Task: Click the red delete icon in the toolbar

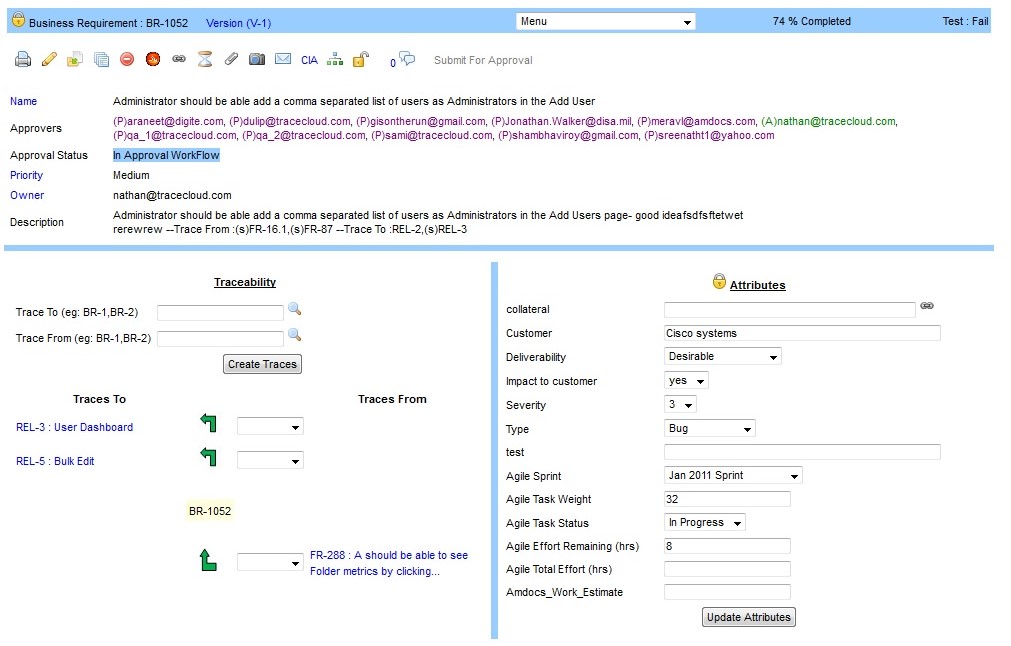Action: pos(126,58)
